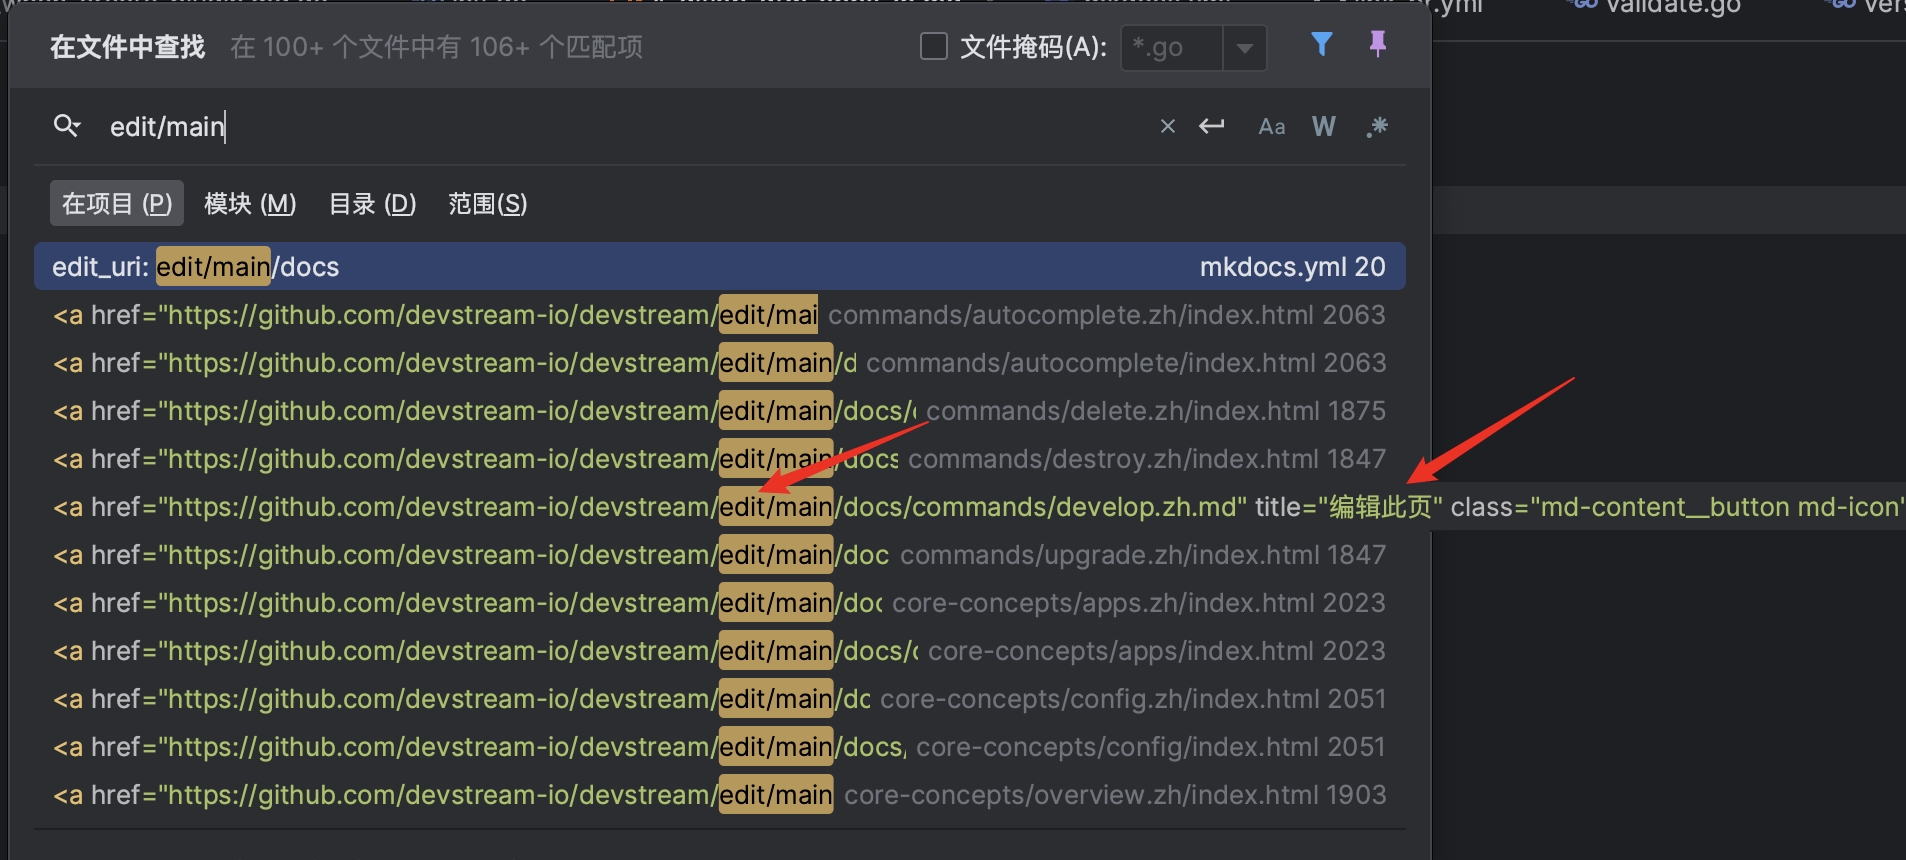Click the filter search results icon
Screen dimensions: 1906x860
1321,45
